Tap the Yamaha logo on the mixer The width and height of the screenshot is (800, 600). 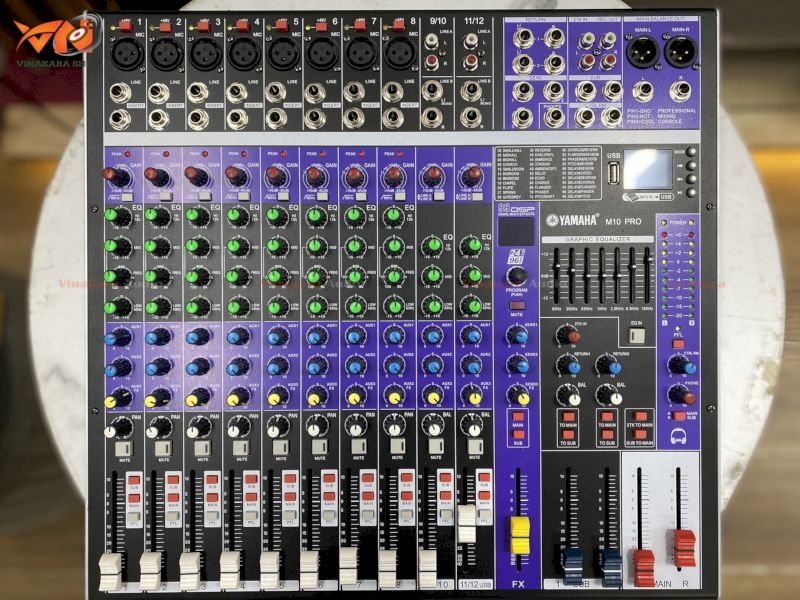pyautogui.click(x=572, y=220)
